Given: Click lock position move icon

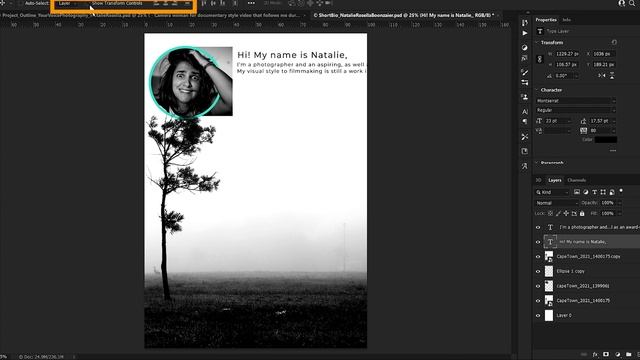Looking at the screenshot, I should point(566,213).
